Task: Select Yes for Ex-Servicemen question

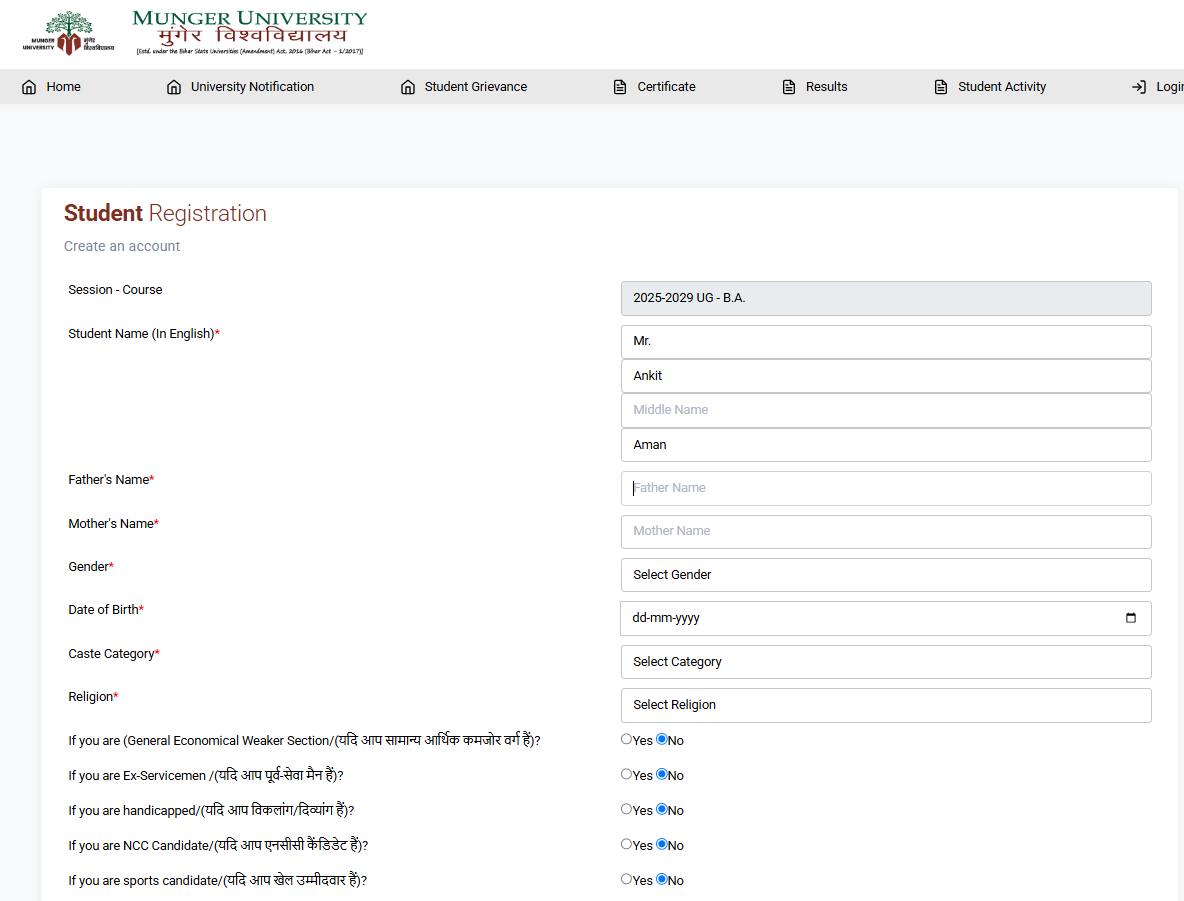Action: (627, 775)
